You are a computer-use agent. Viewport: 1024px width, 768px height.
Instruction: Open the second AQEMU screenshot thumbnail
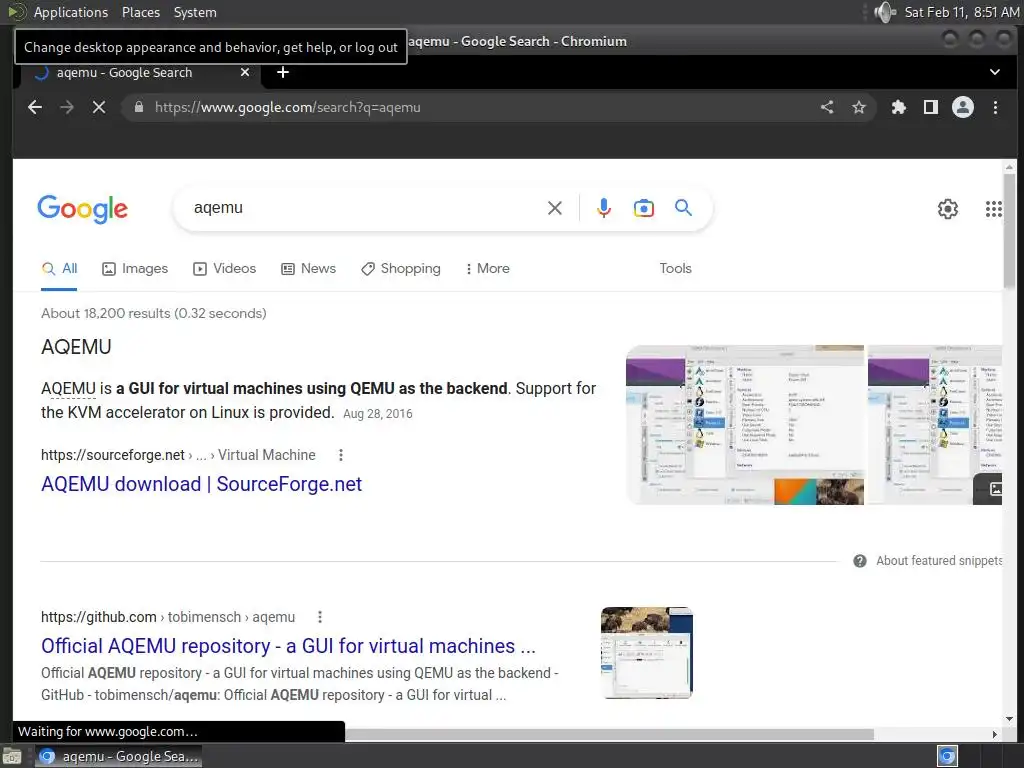tap(935, 425)
